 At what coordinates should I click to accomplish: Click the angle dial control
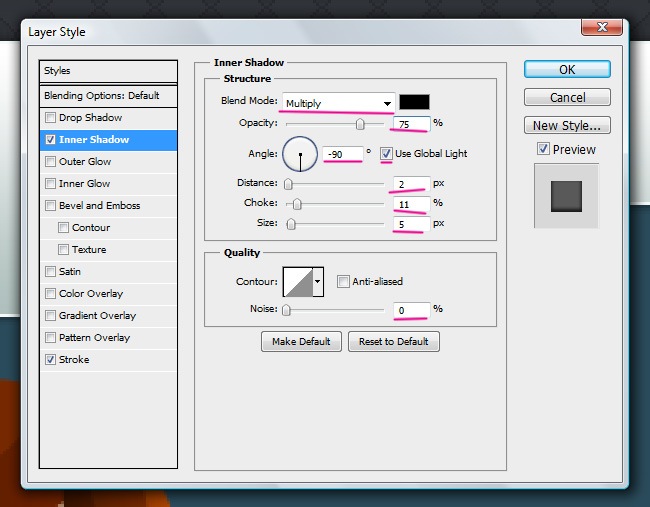(x=300, y=154)
